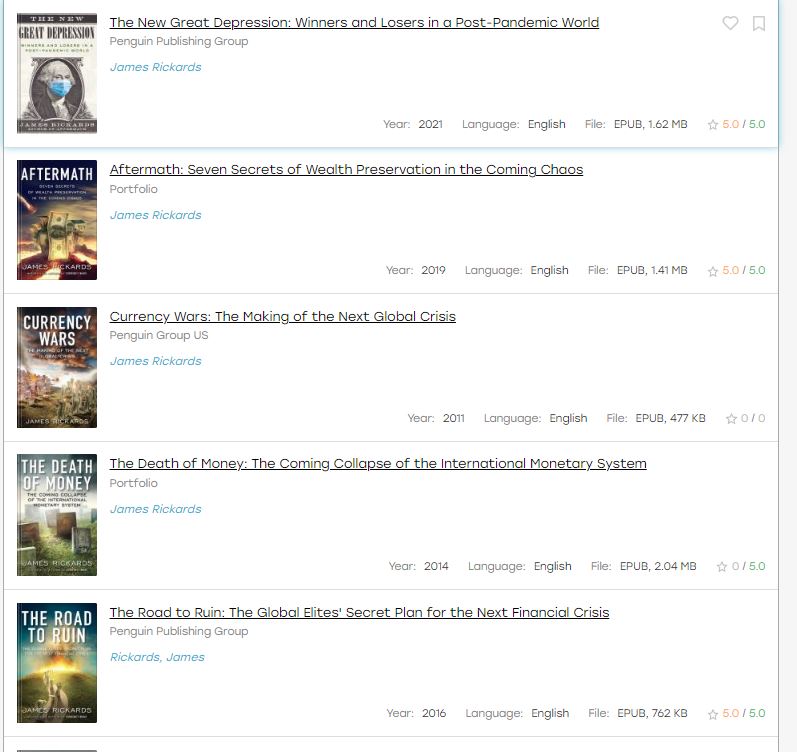
Task: Click publisher 'Penguin Group US'
Action: (x=159, y=335)
